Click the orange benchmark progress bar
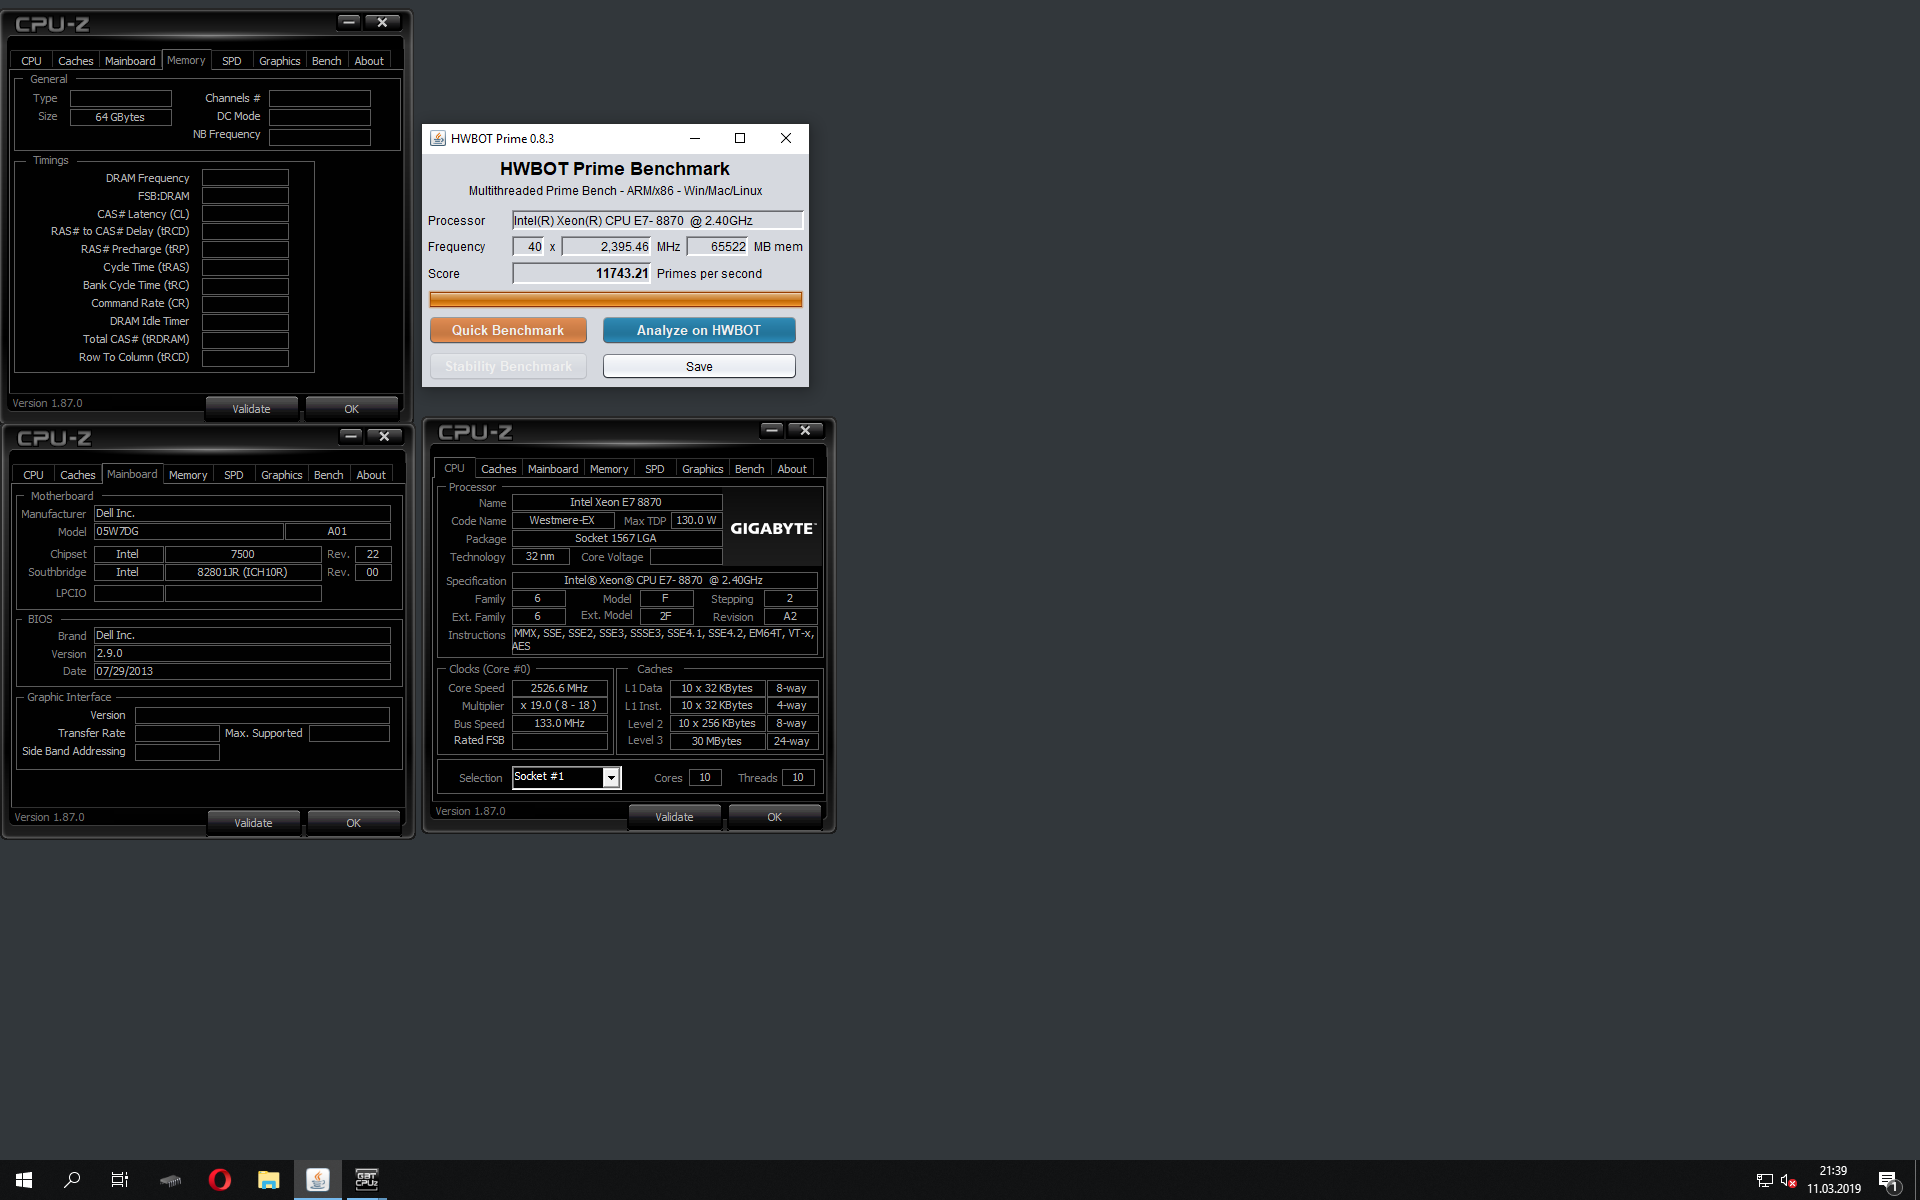The image size is (1920, 1200). [616, 299]
